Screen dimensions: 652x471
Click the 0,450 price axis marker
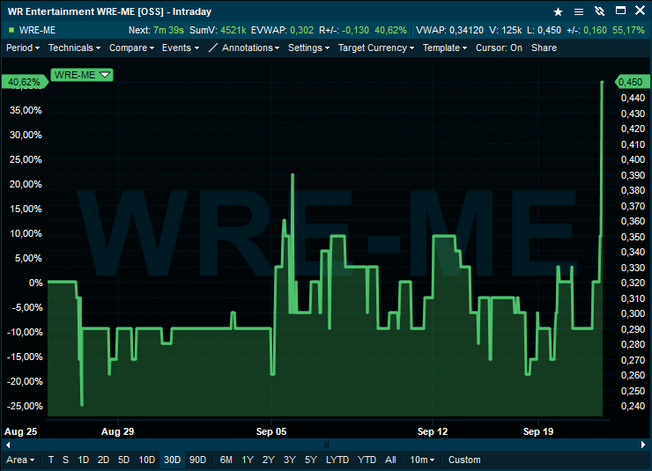point(631,82)
